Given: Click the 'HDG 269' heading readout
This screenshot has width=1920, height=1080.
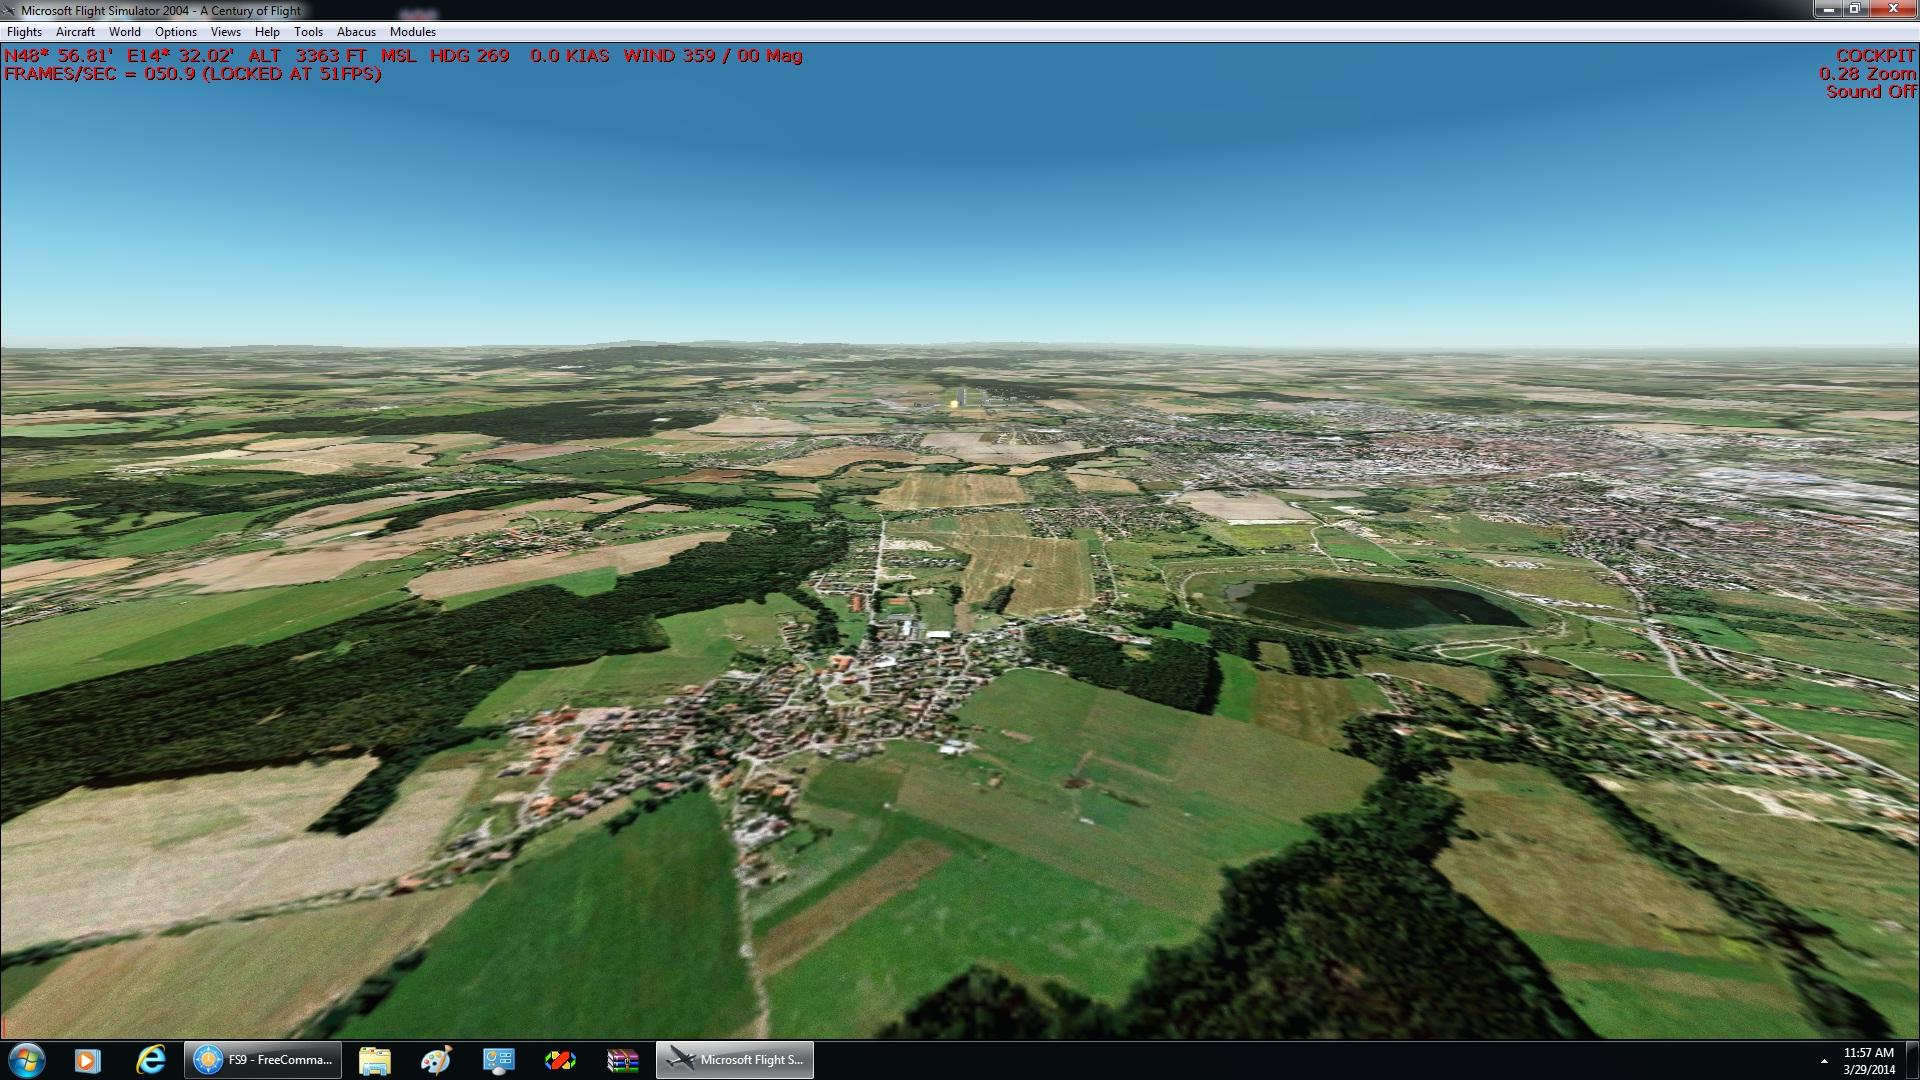Looking at the screenshot, I should (x=470, y=56).
